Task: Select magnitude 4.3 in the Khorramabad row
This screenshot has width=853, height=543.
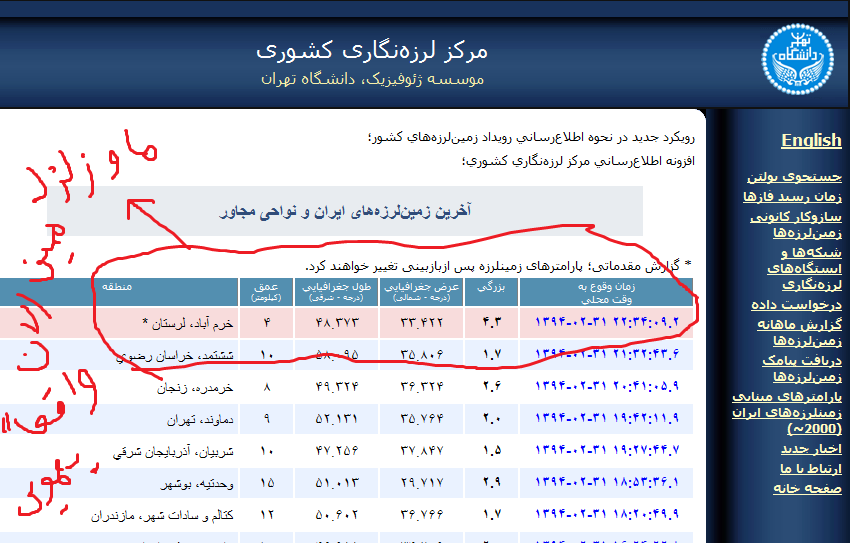Action: coord(491,323)
